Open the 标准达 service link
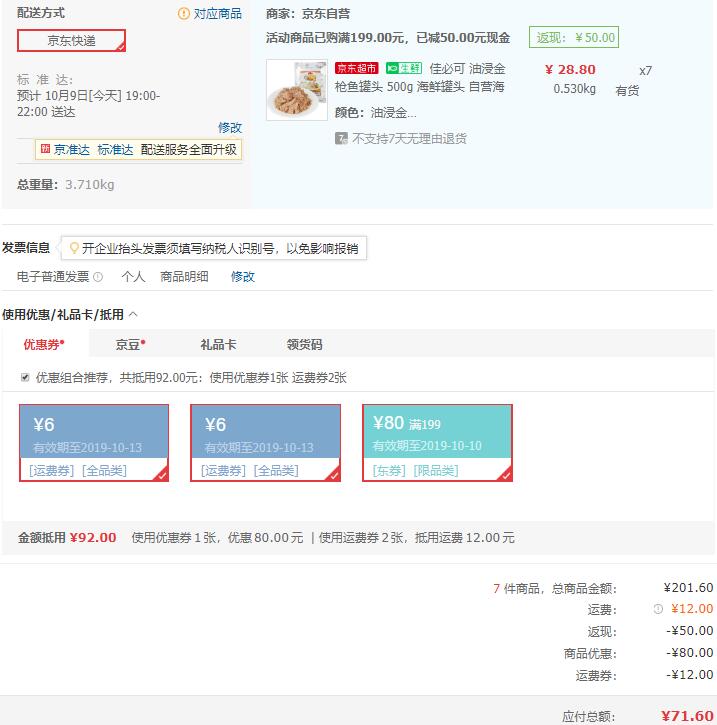Image resolution: width=717 pixels, height=725 pixels. point(116,150)
